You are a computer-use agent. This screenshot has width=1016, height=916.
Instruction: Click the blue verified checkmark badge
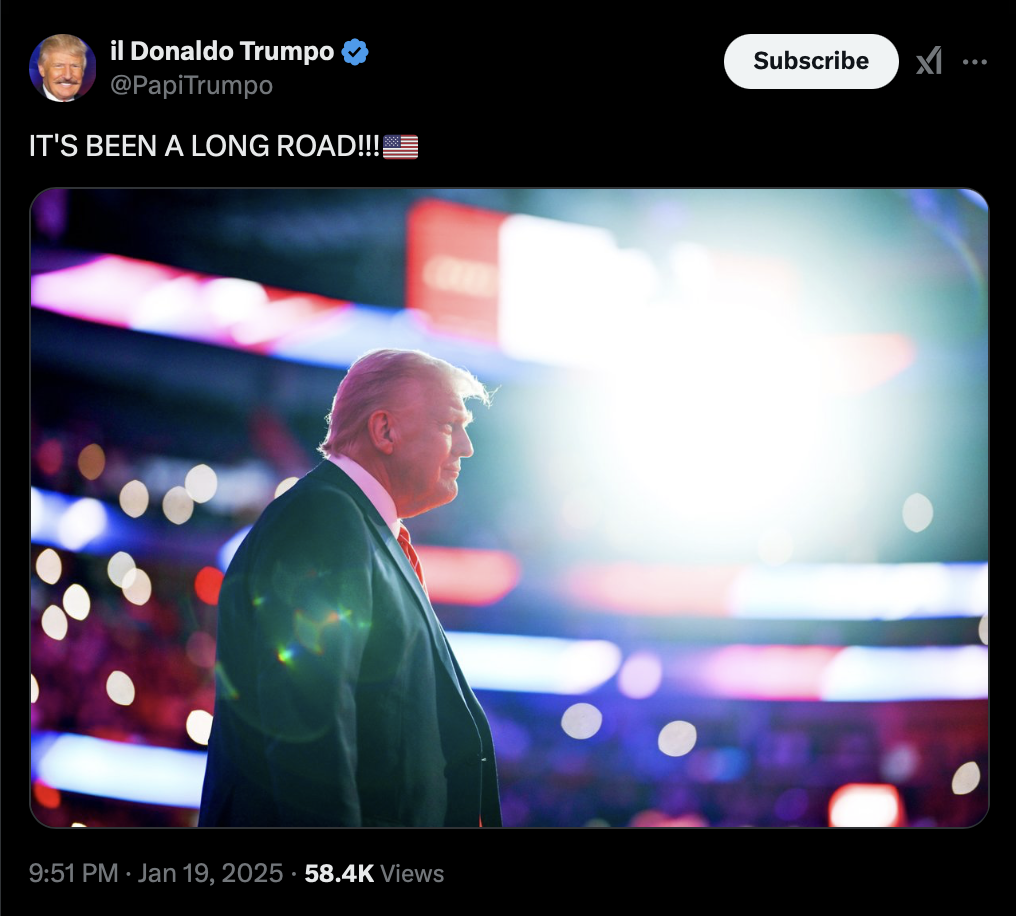(354, 52)
